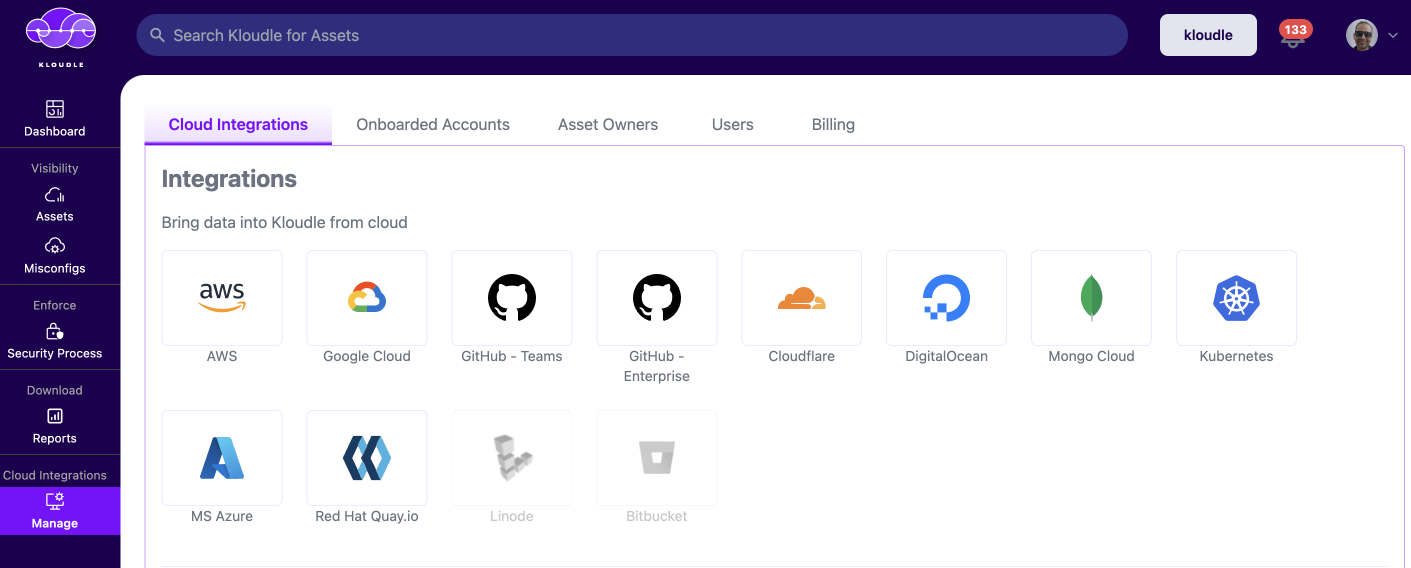The height and width of the screenshot is (568, 1411).
Task: Switch to the Cloud Integrations tab
Action: [238, 125]
